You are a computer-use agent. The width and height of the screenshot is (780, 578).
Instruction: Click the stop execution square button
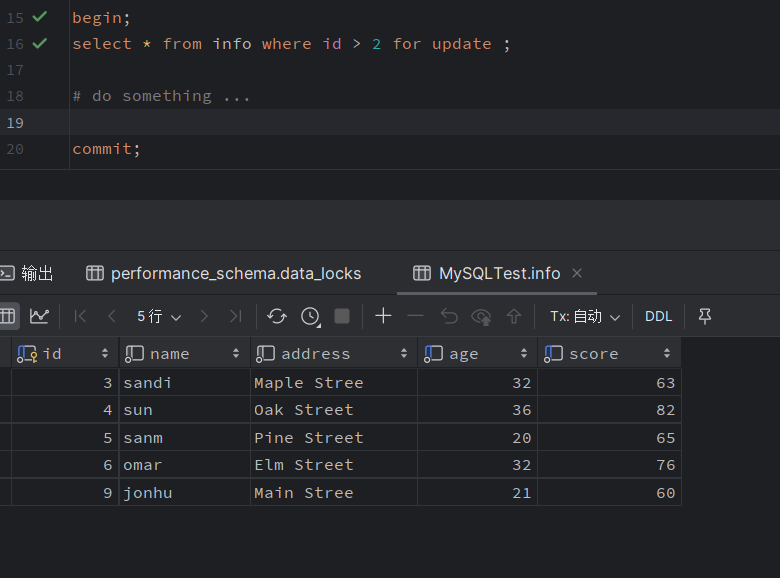click(342, 316)
